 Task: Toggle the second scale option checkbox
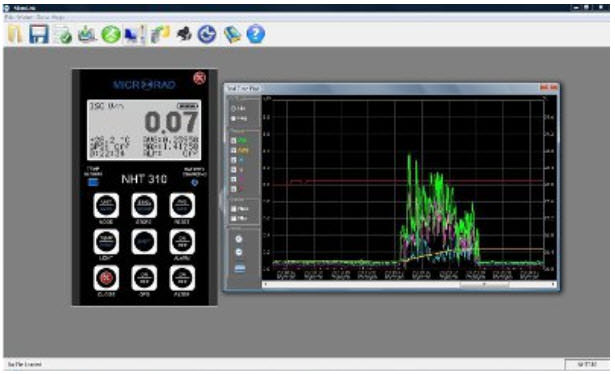(x=234, y=118)
